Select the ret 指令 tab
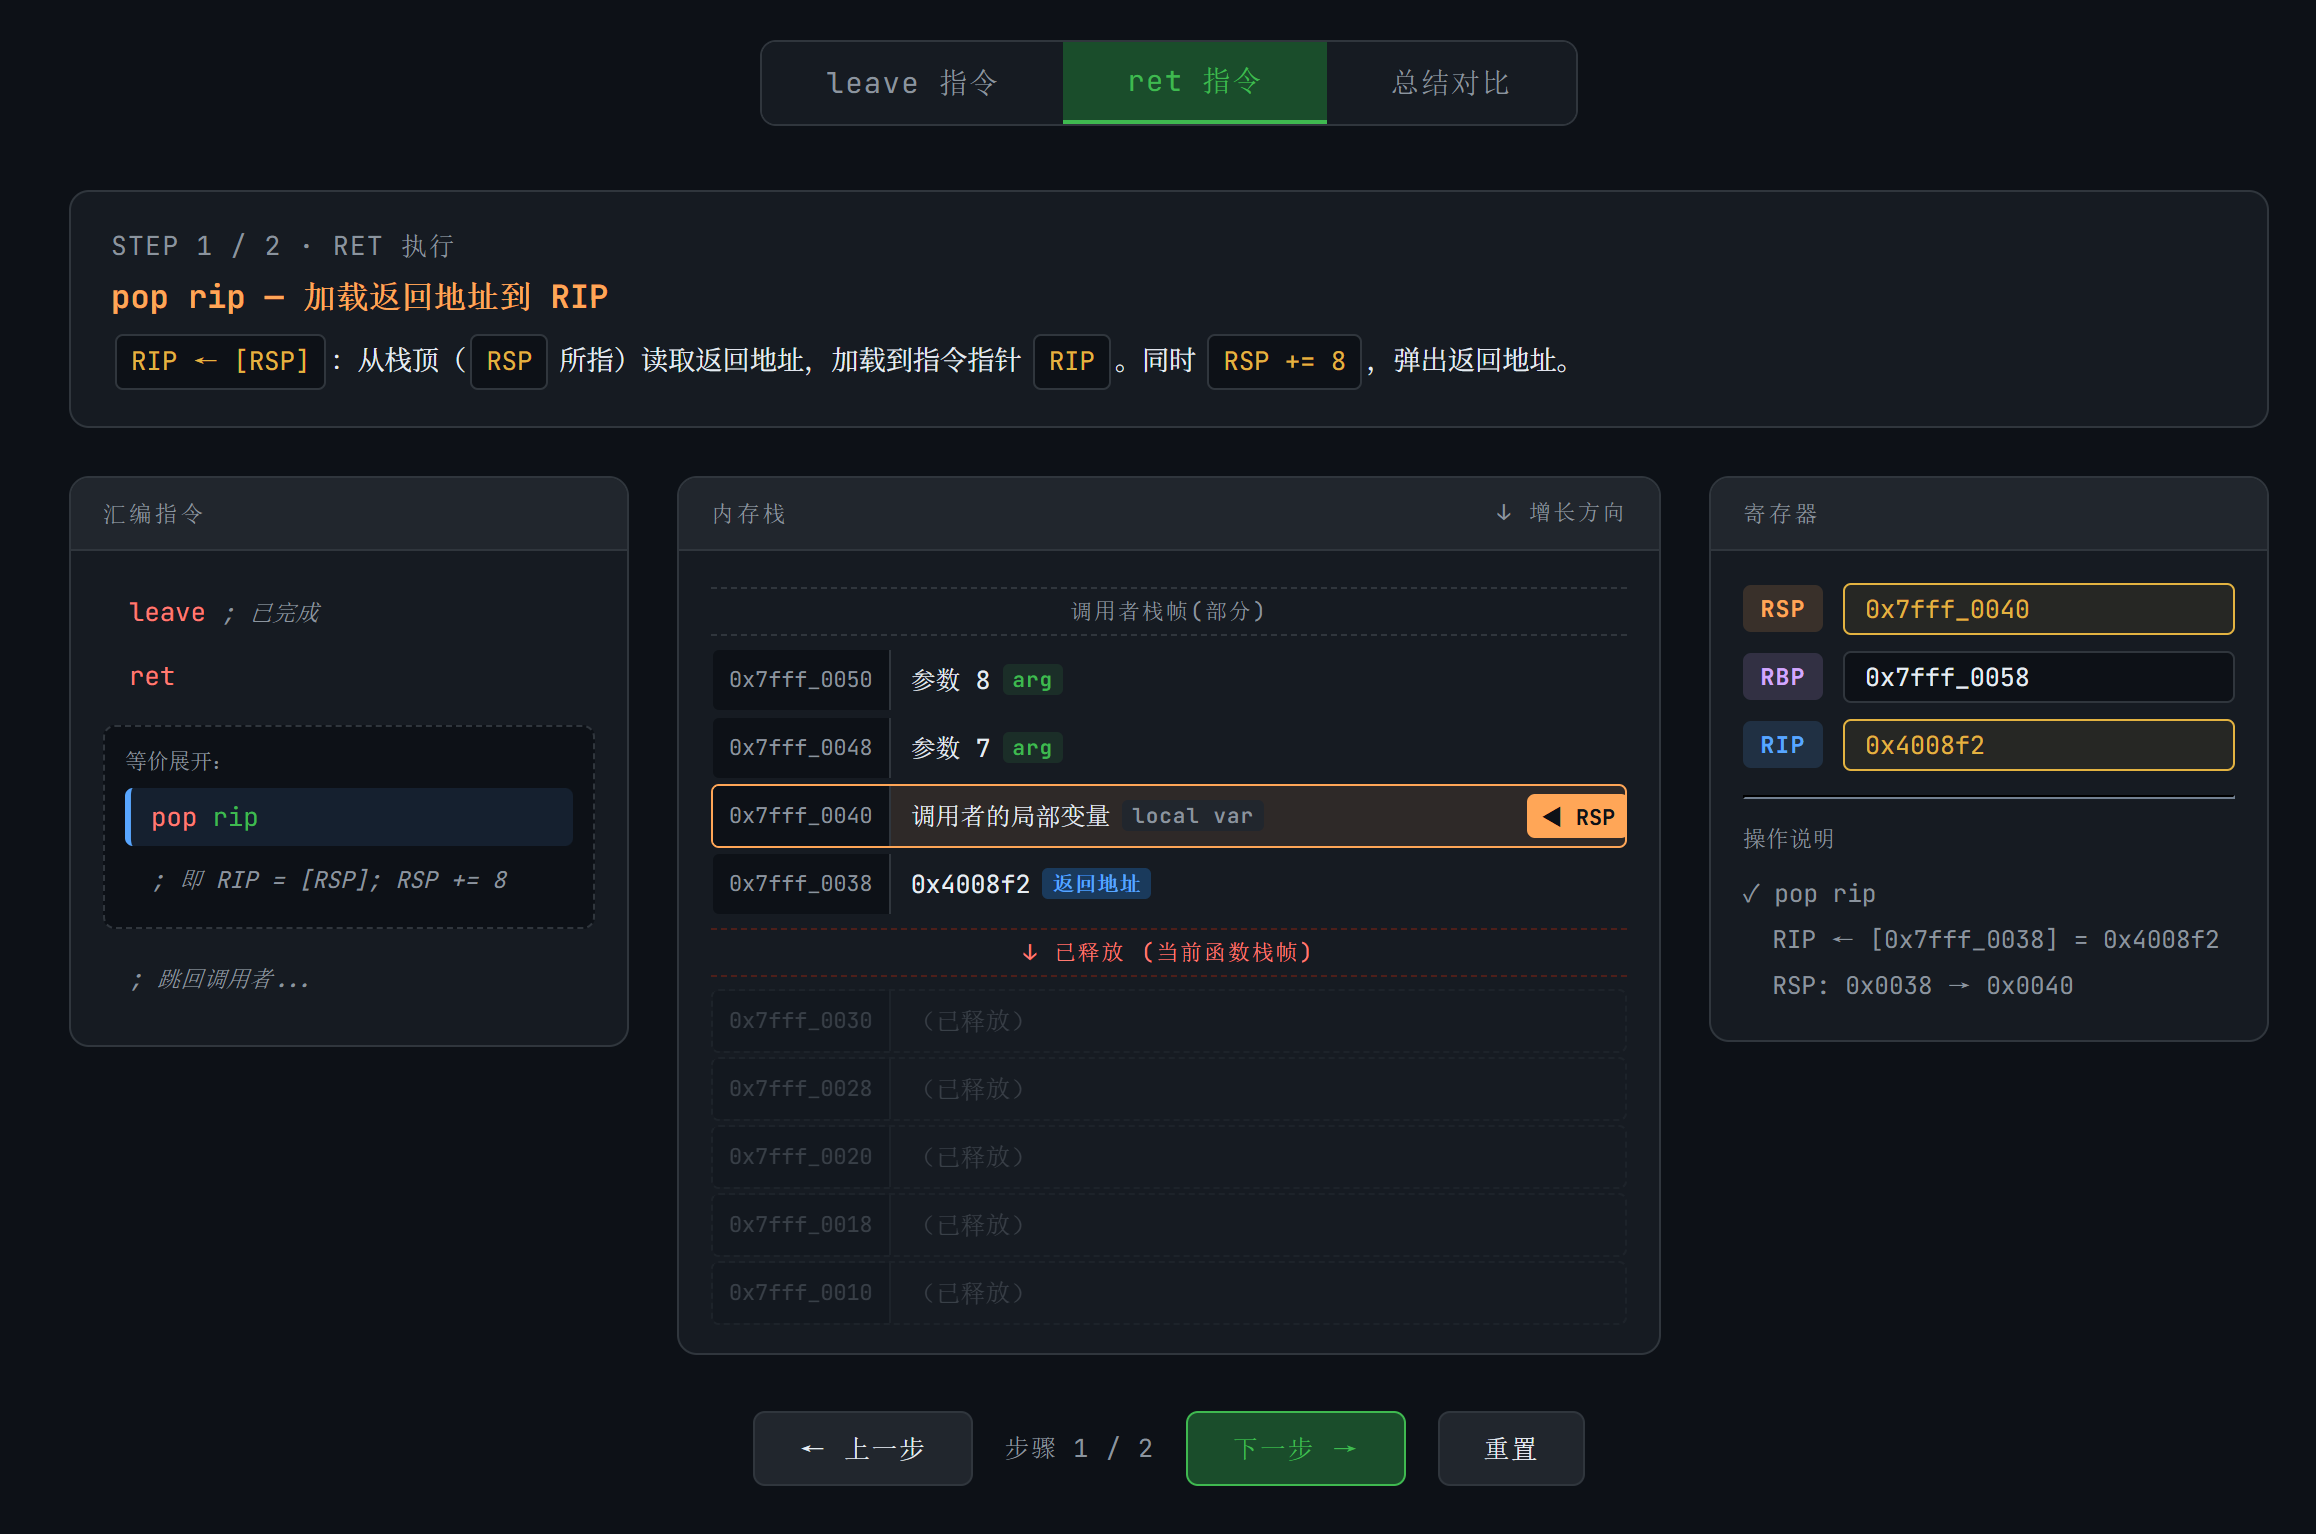2316x1534 pixels. click(x=1194, y=82)
